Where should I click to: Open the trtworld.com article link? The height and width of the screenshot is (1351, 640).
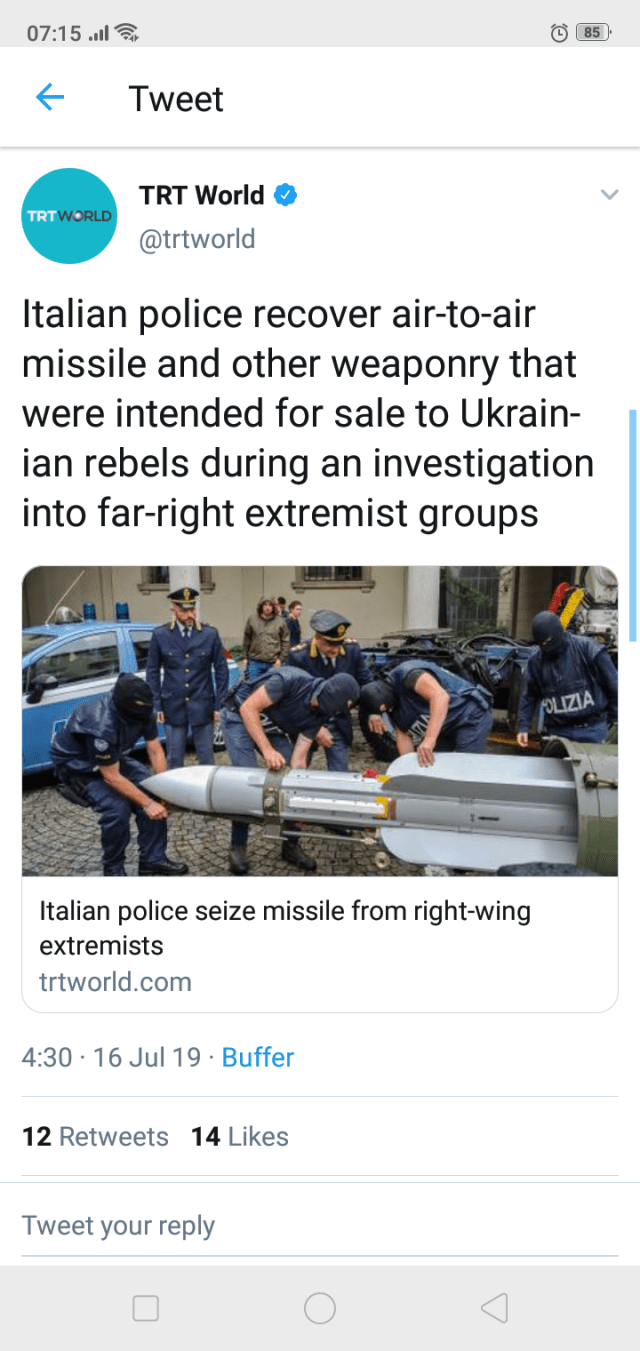(x=115, y=981)
